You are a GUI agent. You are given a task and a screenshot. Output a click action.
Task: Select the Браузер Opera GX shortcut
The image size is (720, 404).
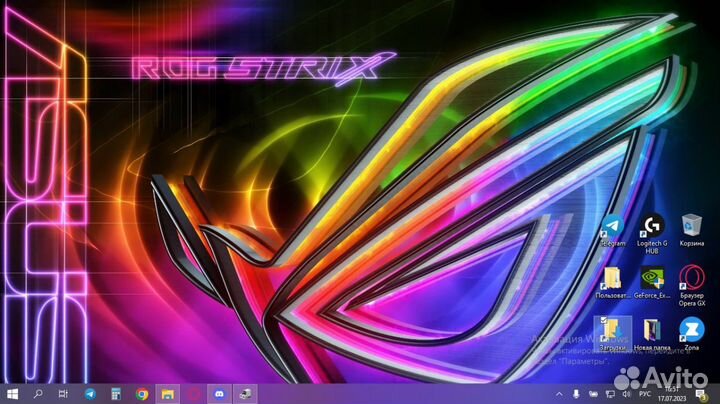pos(692,286)
